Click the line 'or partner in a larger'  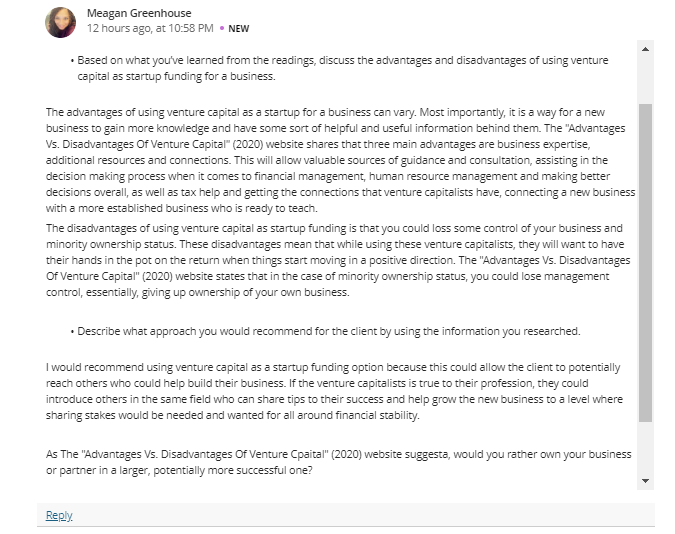point(179,470)
